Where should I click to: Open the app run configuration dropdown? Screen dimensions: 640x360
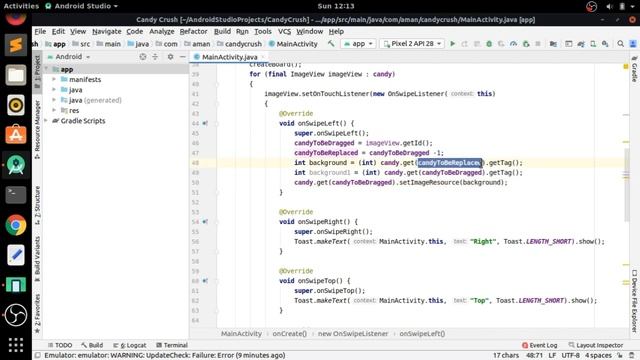[x=358, y=44]
